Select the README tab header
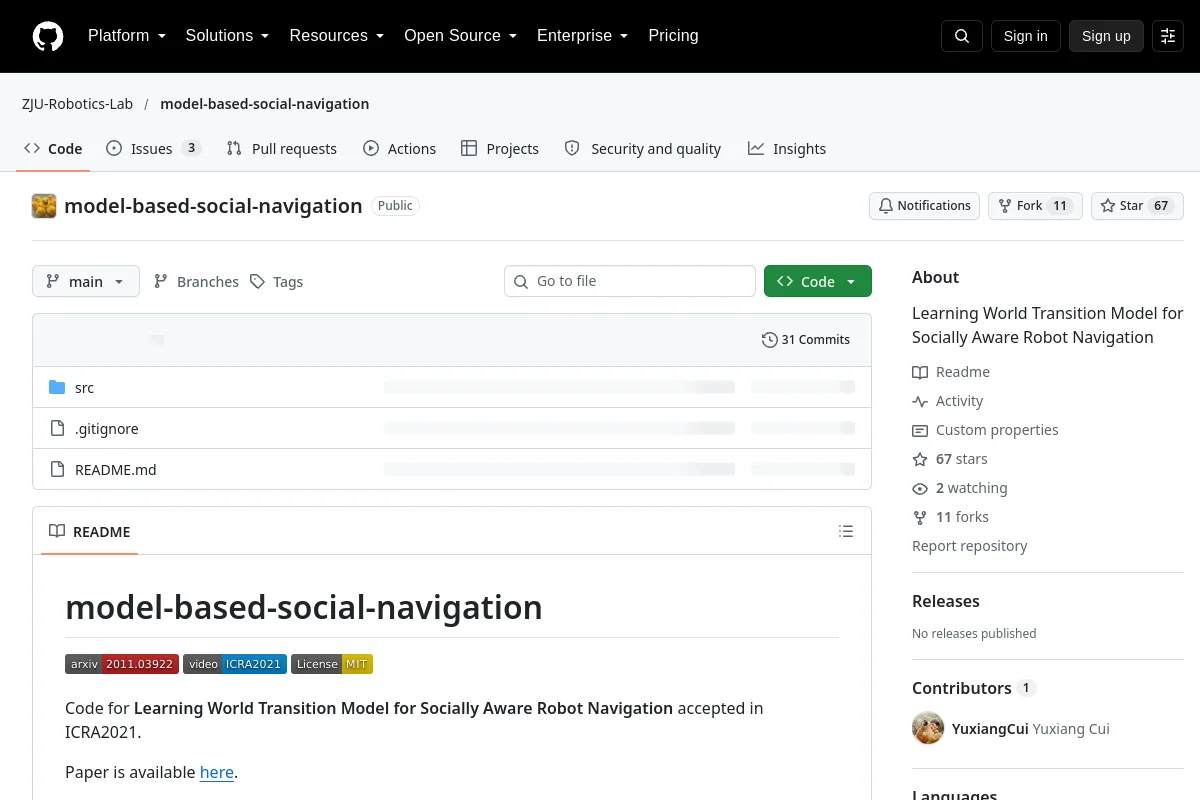This screenshot has width=1200, height=800. click(90, 532)
